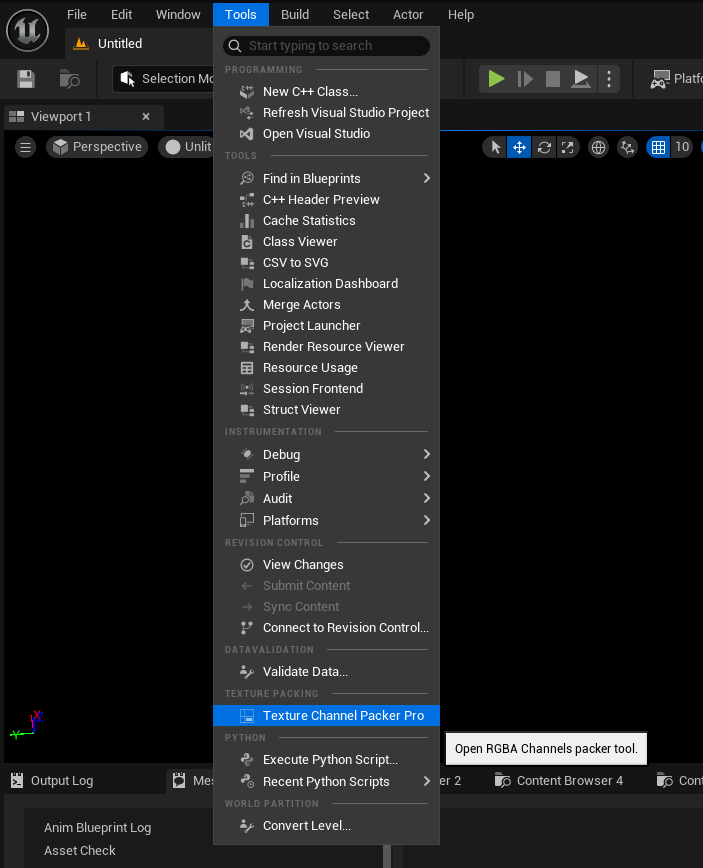Click the Eject playback button
The image size is (703, 868).
(581, 79)
